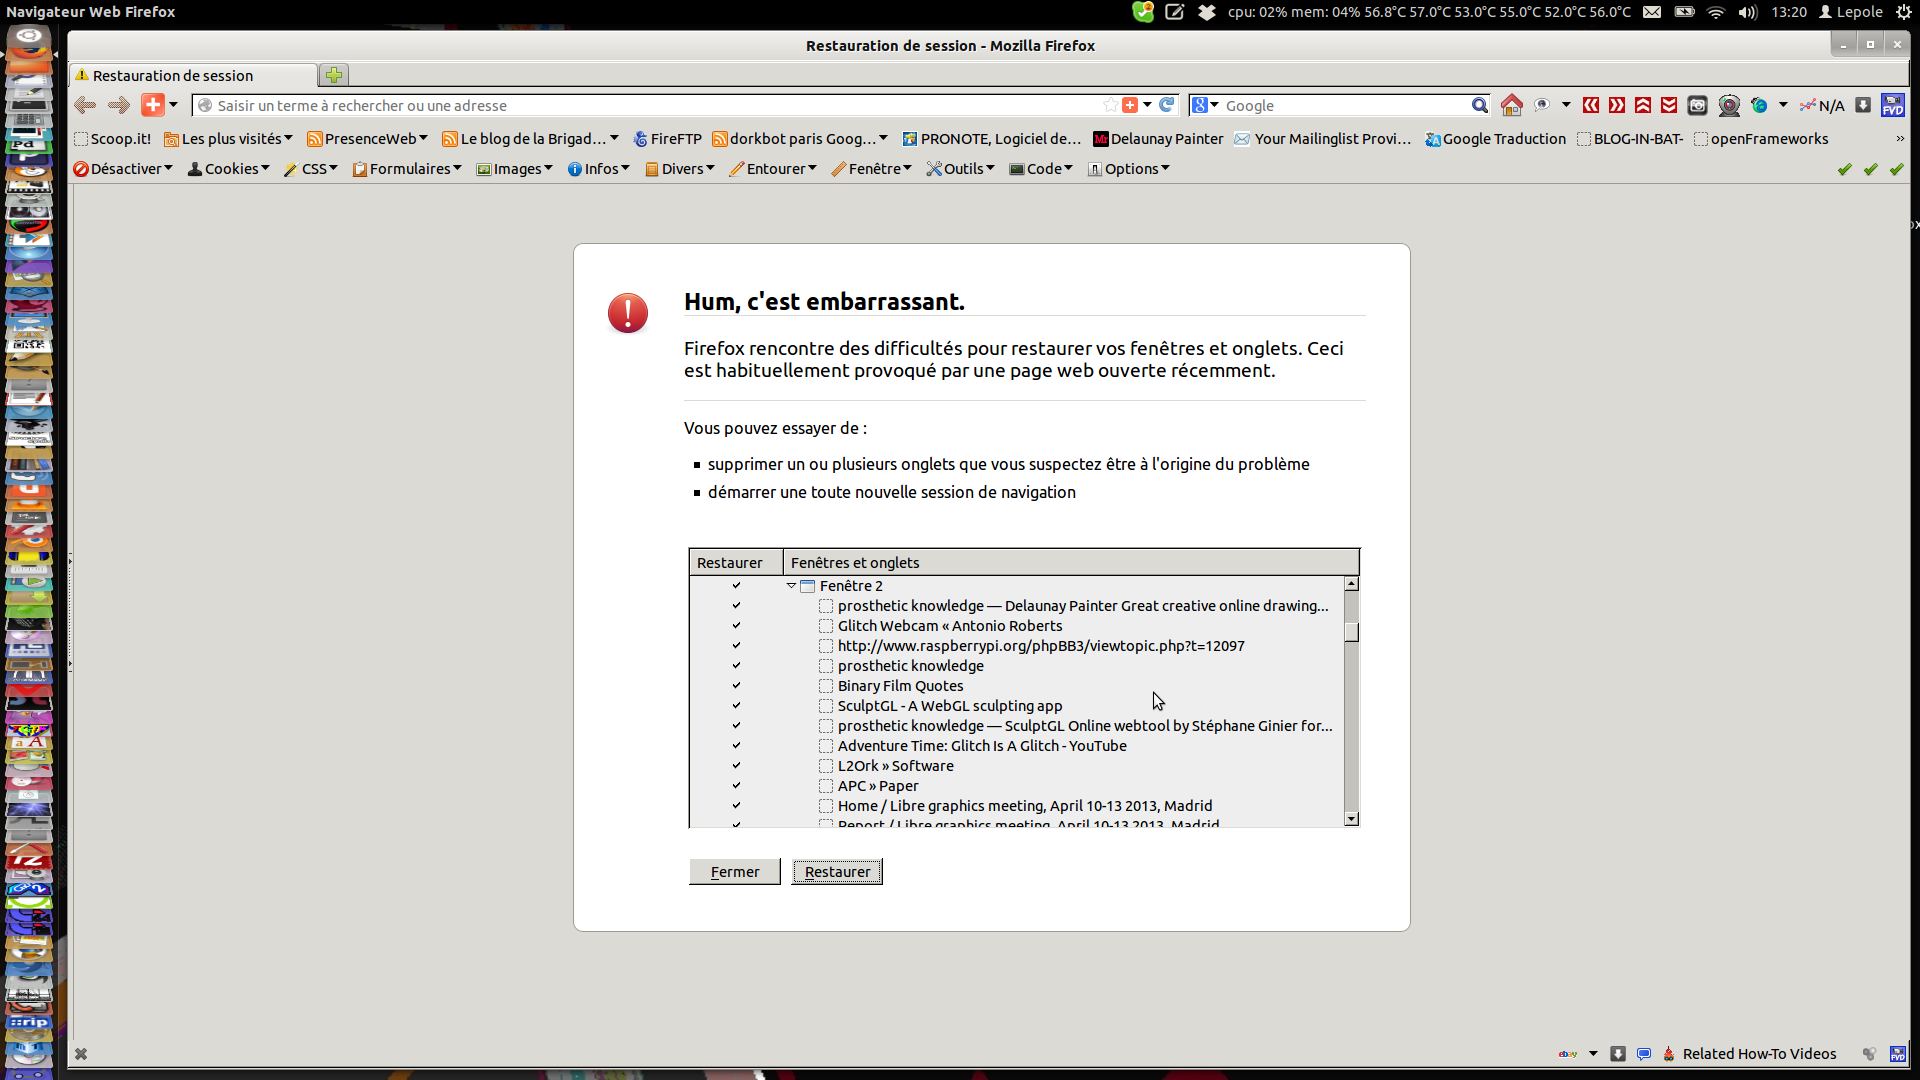Open the Images menu in web developer toolbar
The width and height of the screenshot is (1920, 1080).
(x=514, y=169)
